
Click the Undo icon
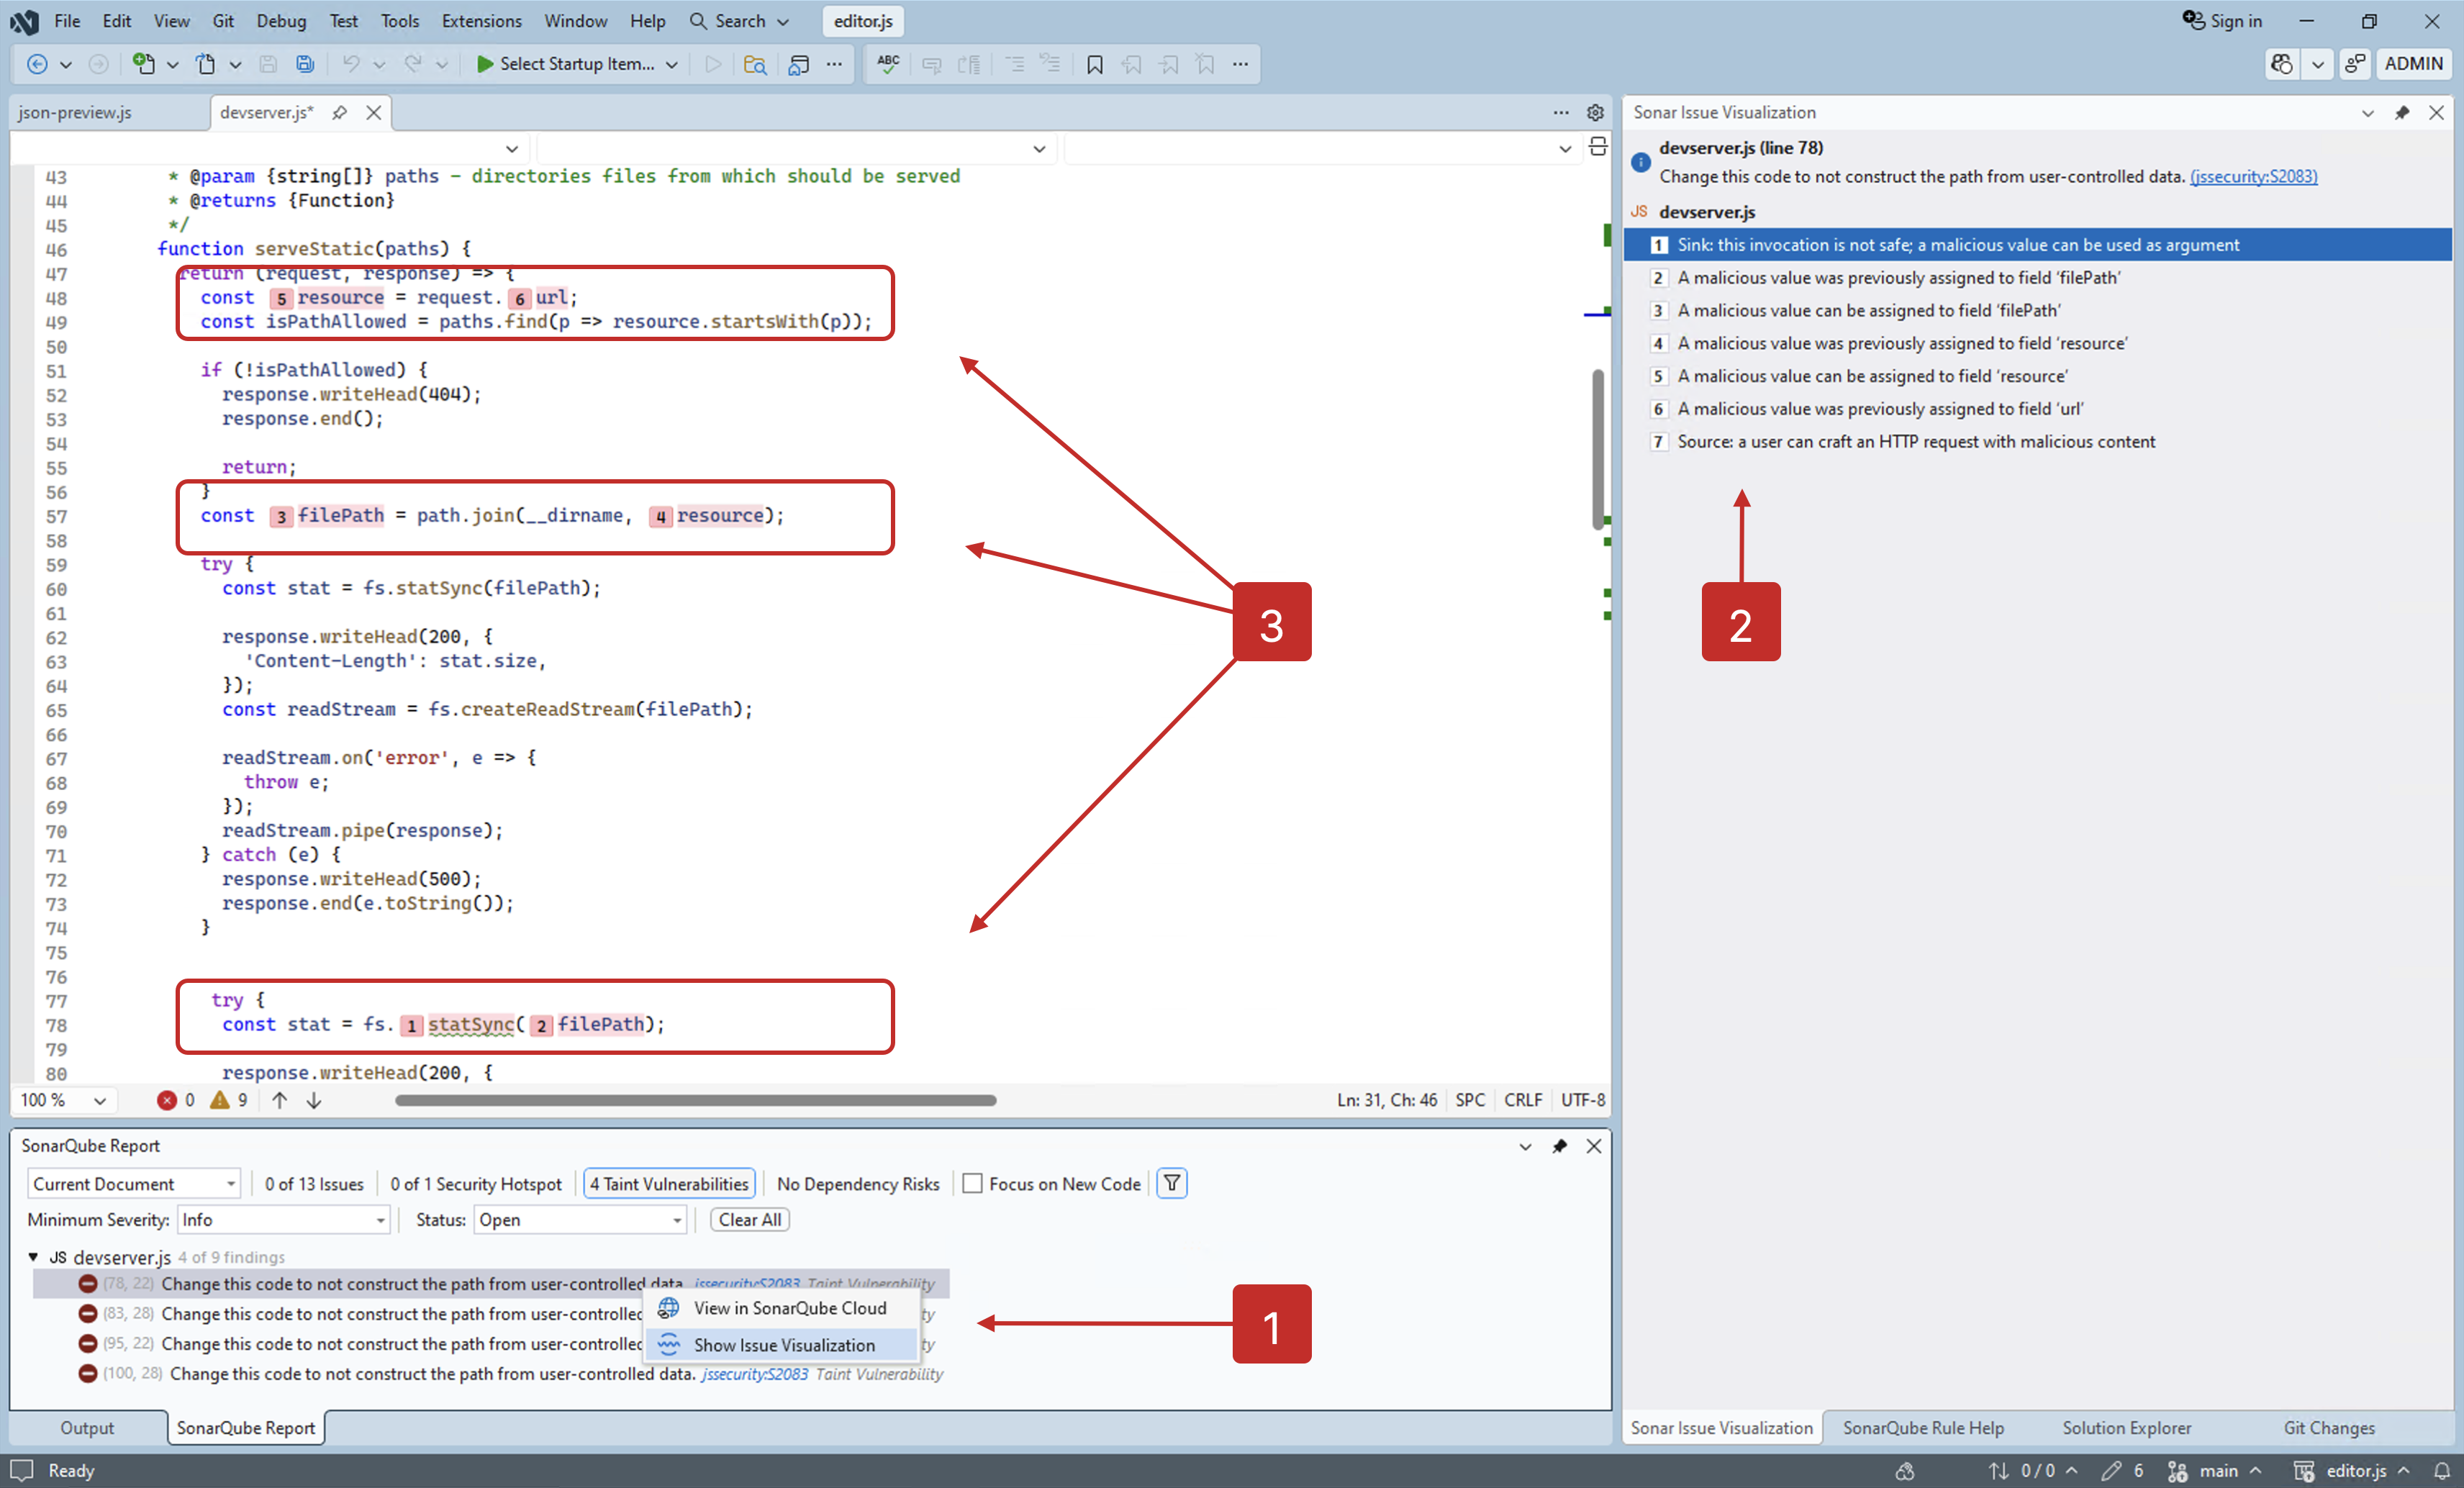click(352, 64)
